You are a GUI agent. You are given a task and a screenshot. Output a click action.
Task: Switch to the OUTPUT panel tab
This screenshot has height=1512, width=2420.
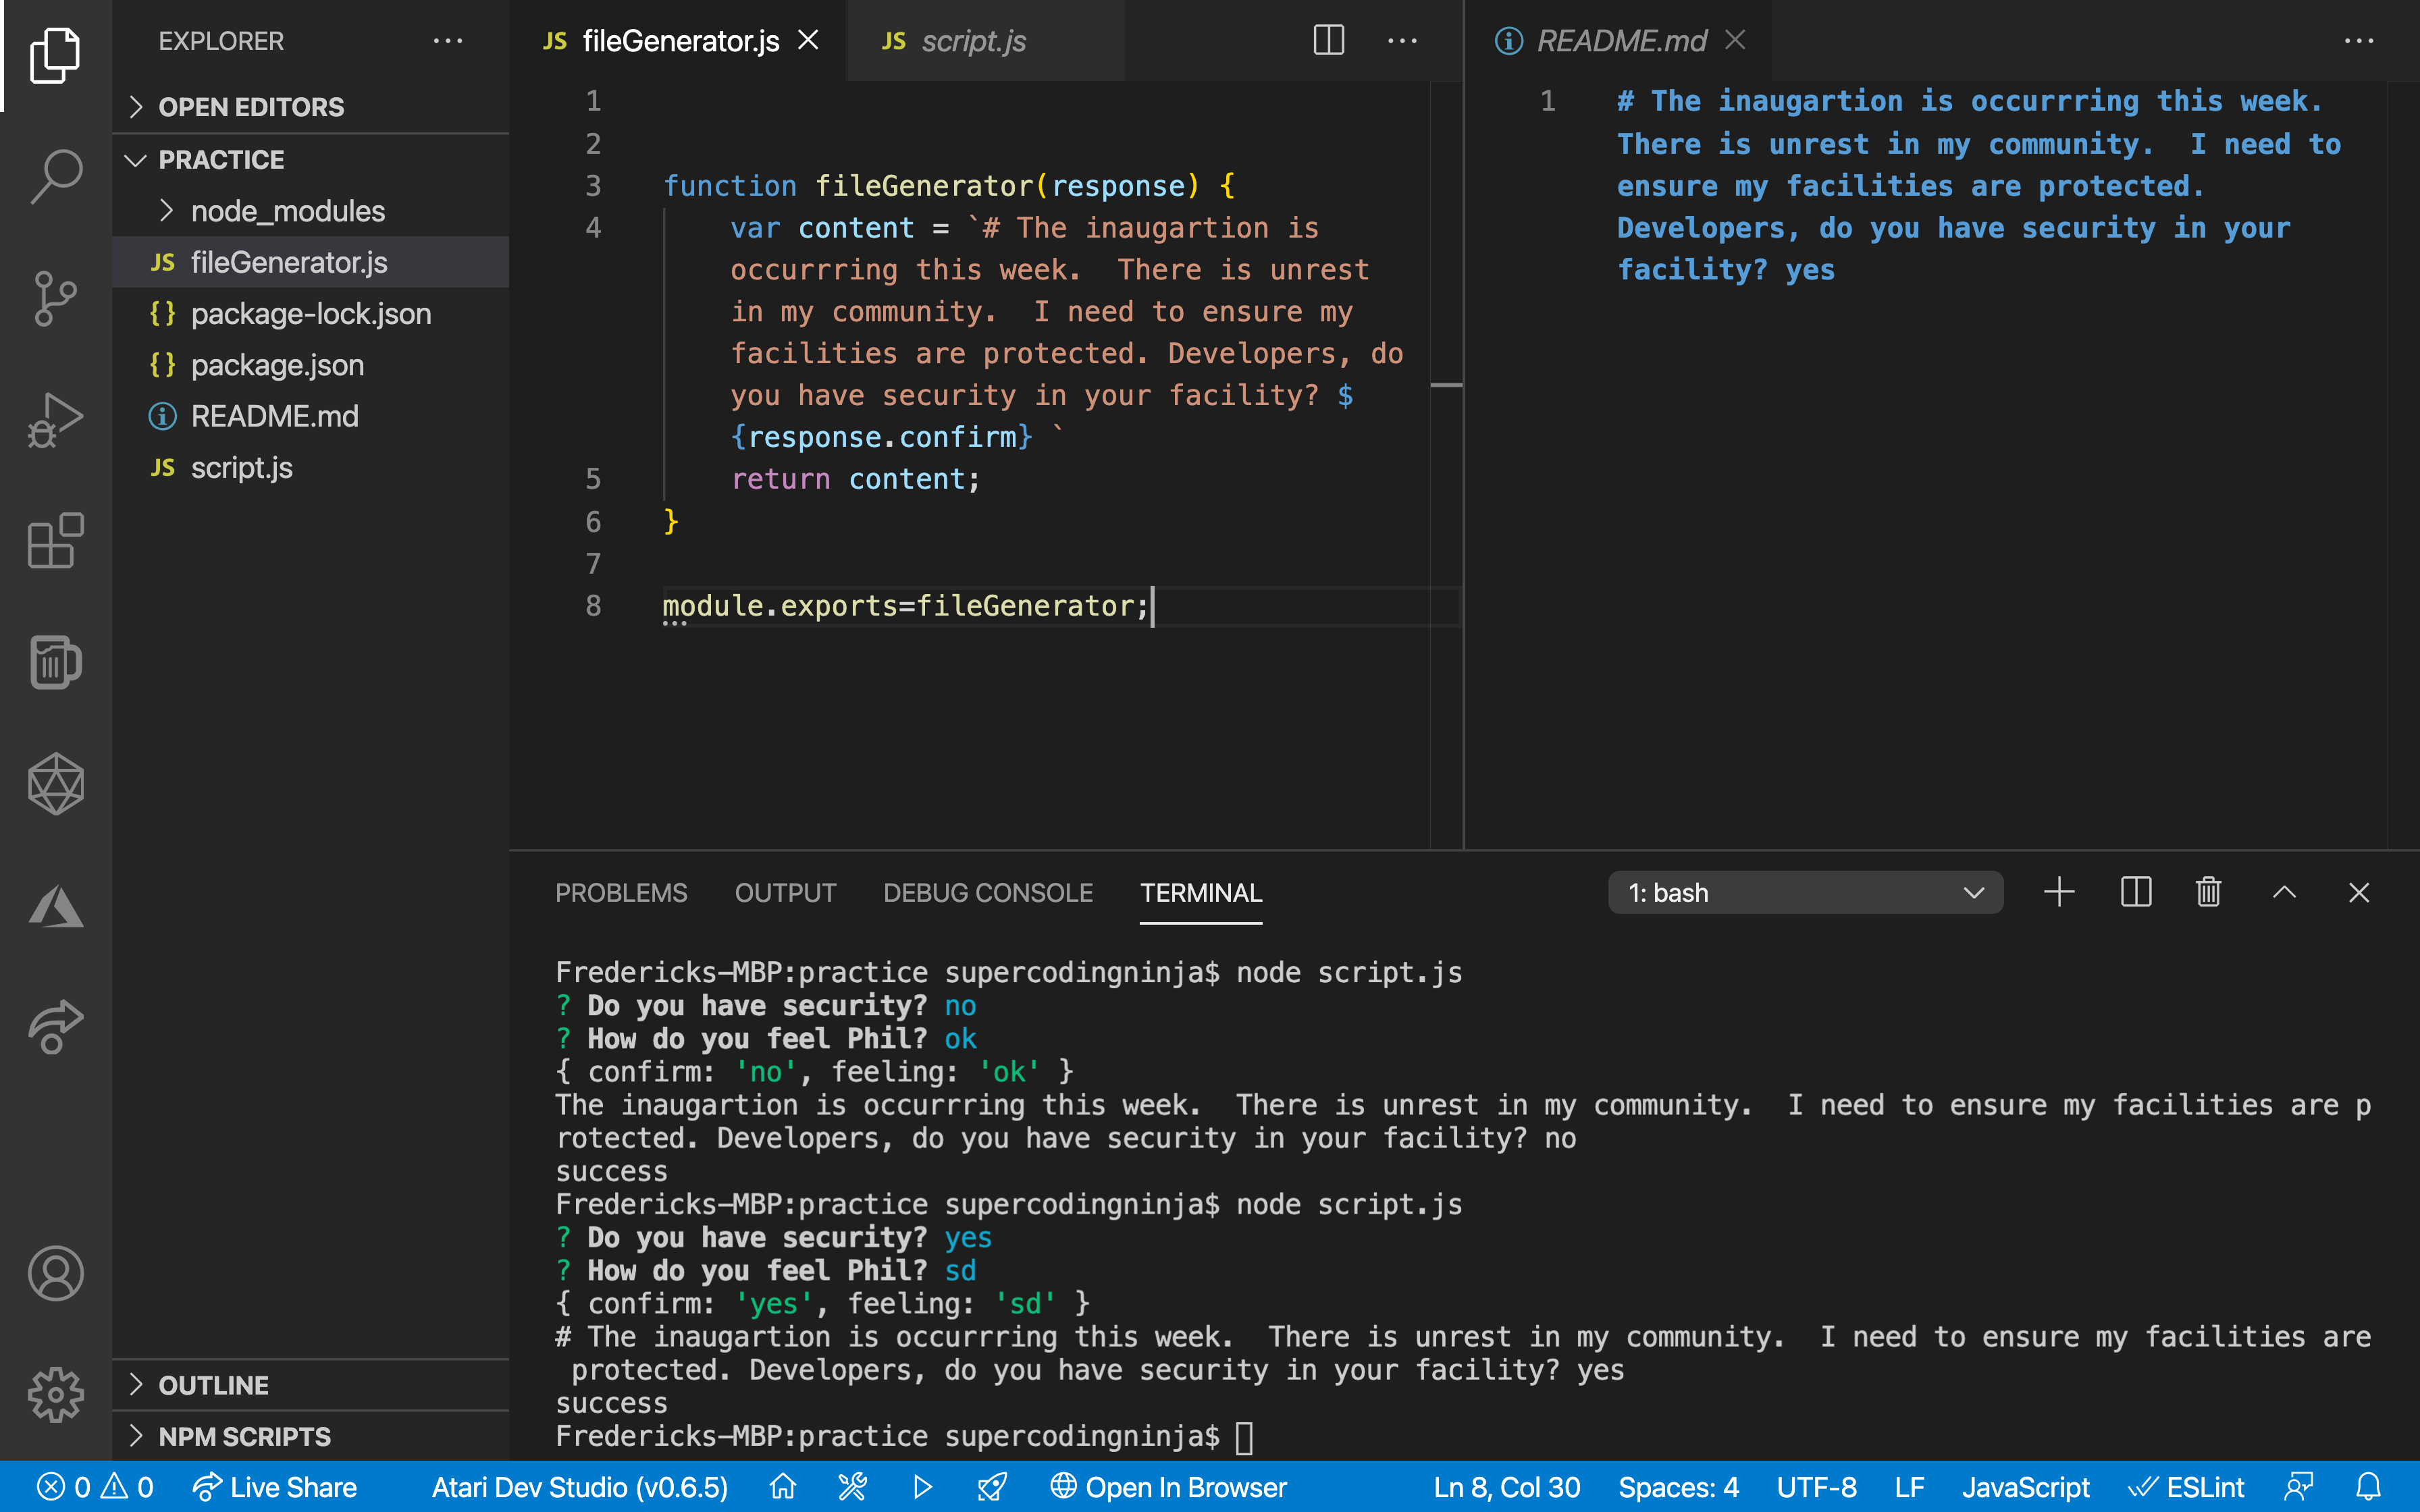785,892
